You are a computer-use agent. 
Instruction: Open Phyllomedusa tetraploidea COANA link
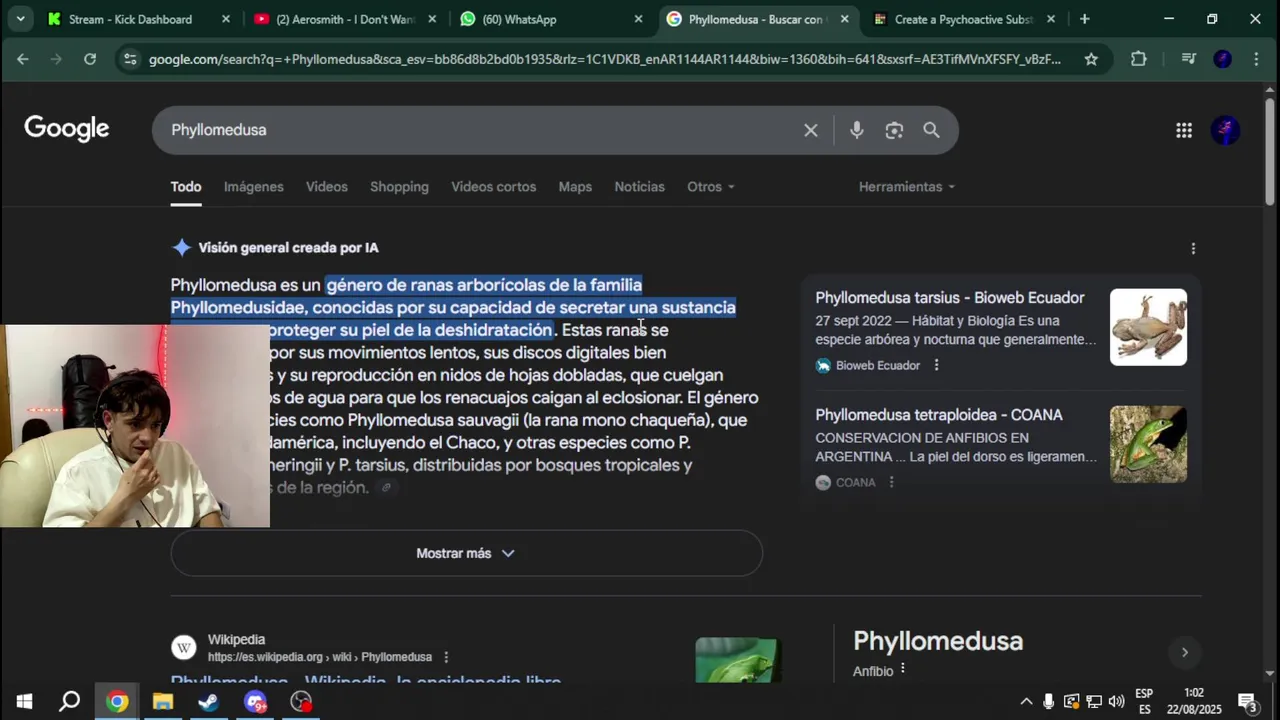(938, 415)
